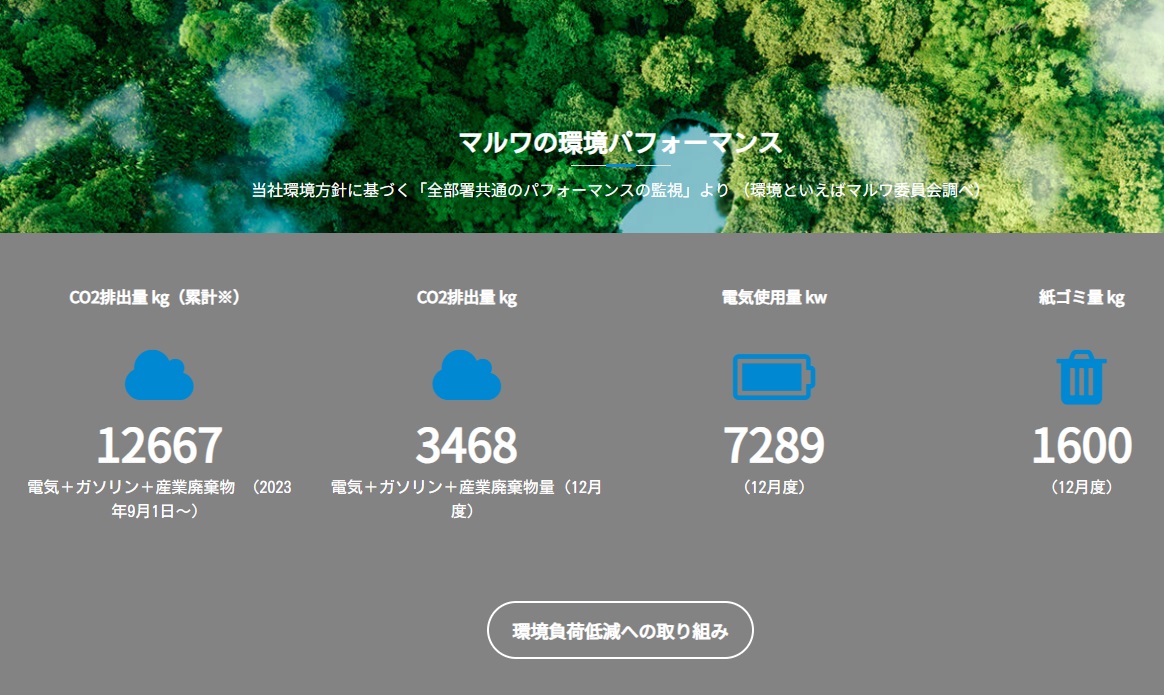
Task: Click the battery icon above 7289
Action: [774, 376]
